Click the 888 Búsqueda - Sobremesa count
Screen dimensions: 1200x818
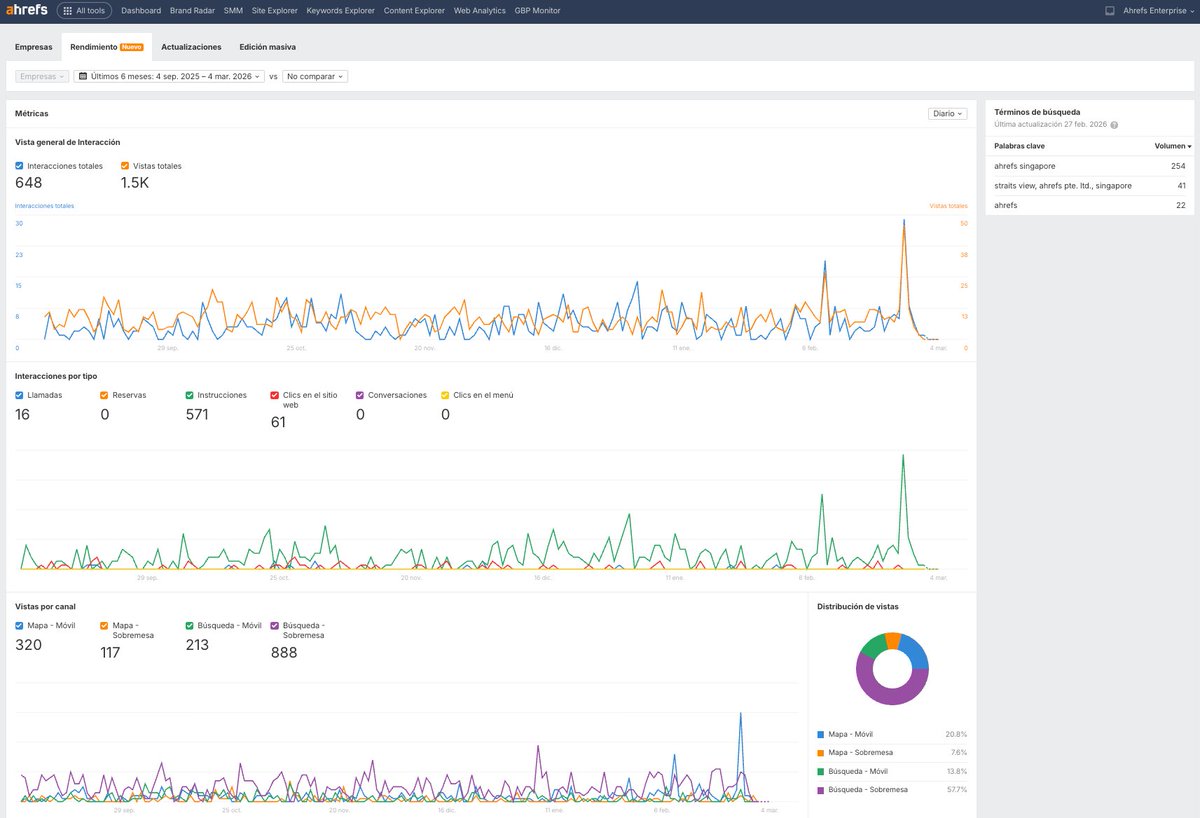(284, 653)
